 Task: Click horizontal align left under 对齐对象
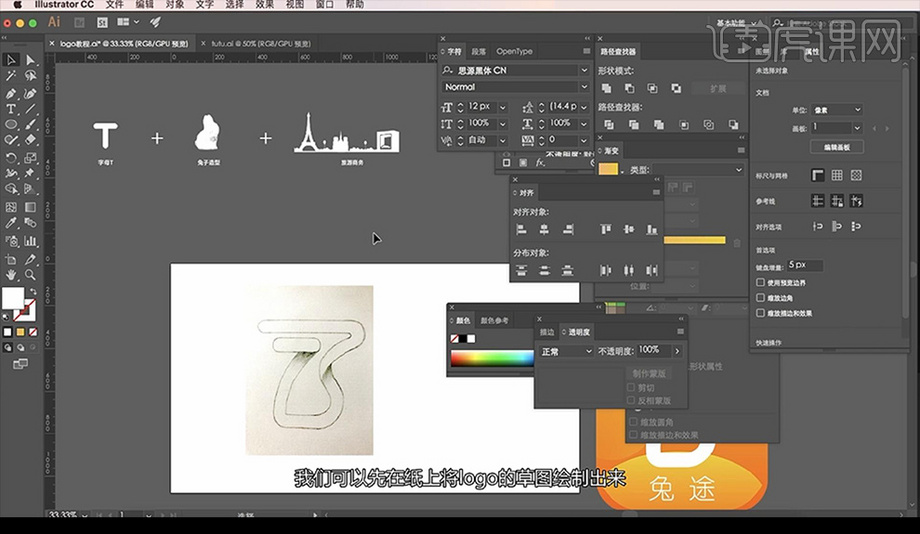click(520, 229)
